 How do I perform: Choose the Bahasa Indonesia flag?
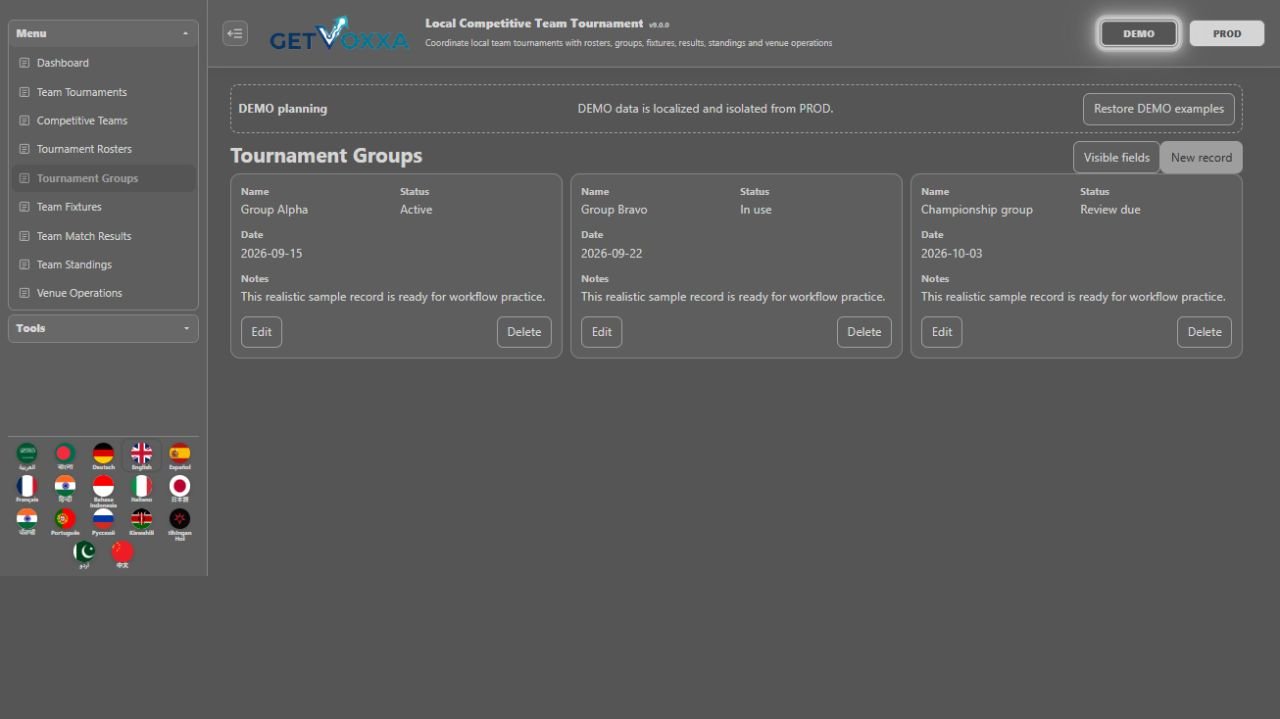pyautogui.click(x=103, y=488)
